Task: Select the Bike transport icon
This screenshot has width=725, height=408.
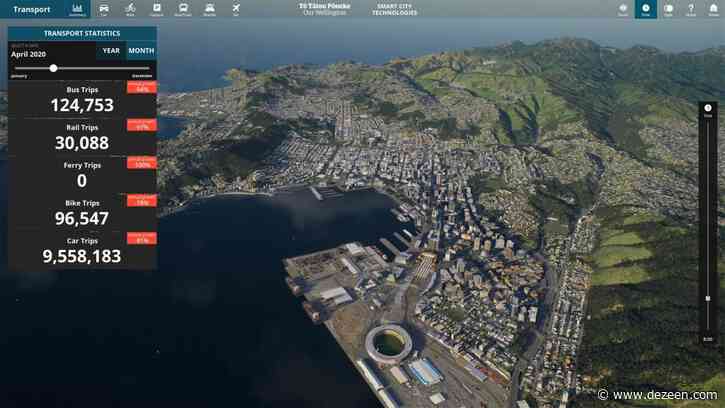Action: 130,9
